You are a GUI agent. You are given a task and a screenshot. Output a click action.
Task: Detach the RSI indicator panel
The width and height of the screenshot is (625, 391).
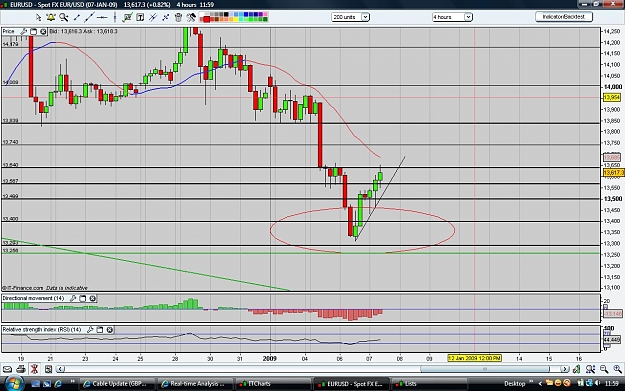[x=100, y=330]
